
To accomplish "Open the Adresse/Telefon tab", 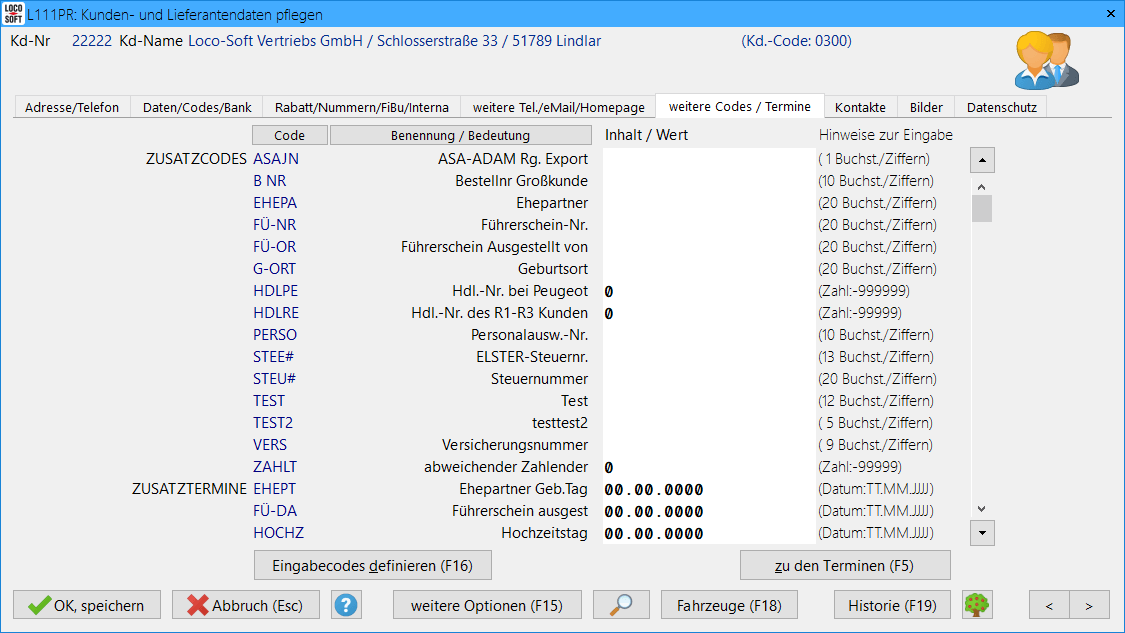I will pos(72,107).
